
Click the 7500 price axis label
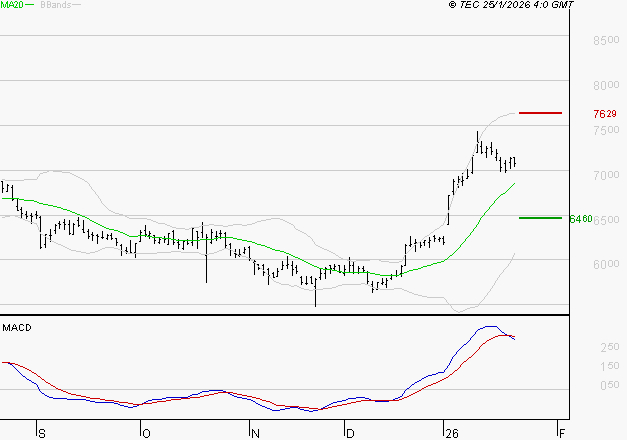click(606, 130)
